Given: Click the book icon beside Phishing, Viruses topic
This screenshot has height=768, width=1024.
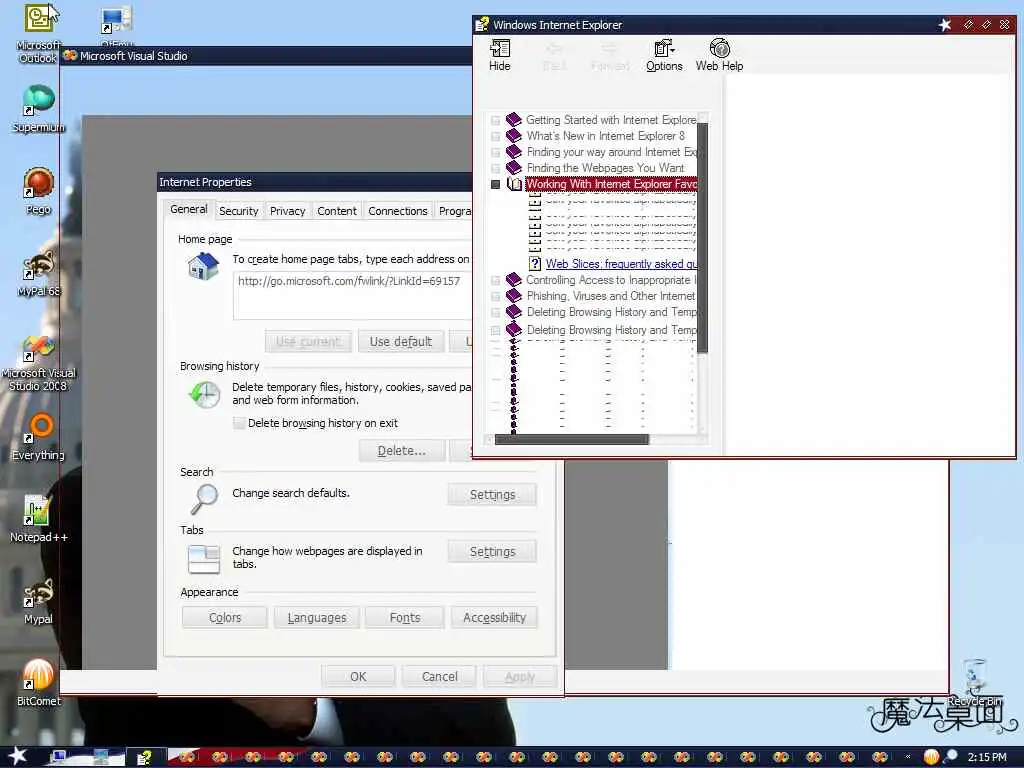Looking at the screenshot, I should pyautogui.click(x=514, y=296).
